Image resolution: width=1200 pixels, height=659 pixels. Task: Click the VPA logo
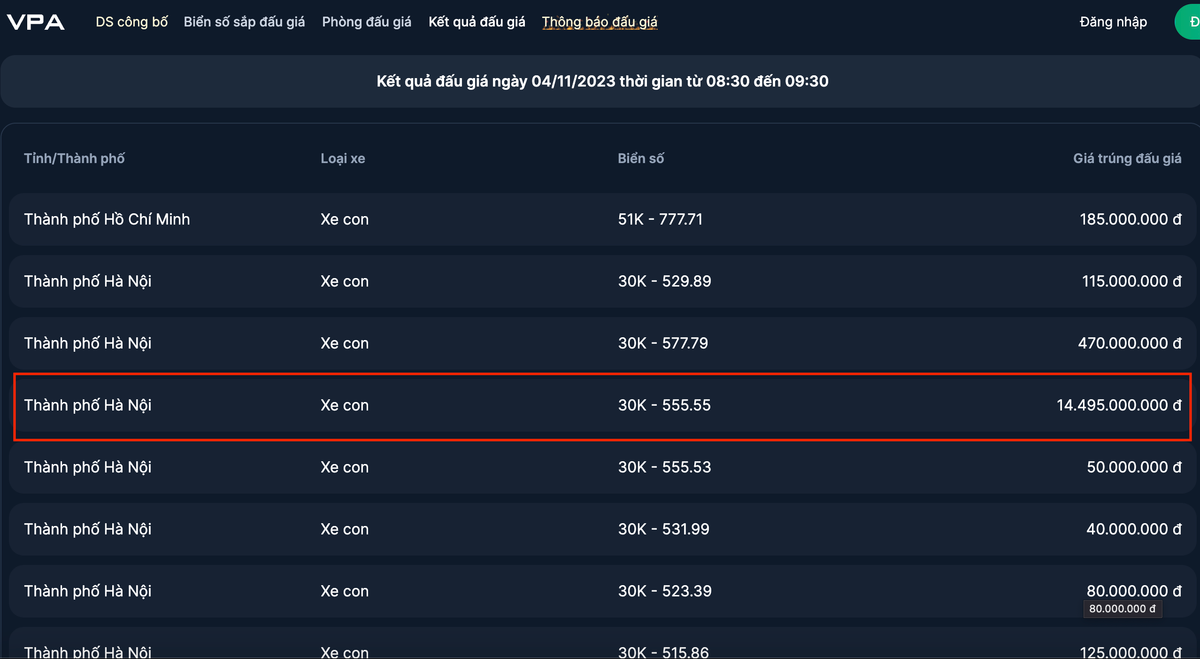[36, 22]
